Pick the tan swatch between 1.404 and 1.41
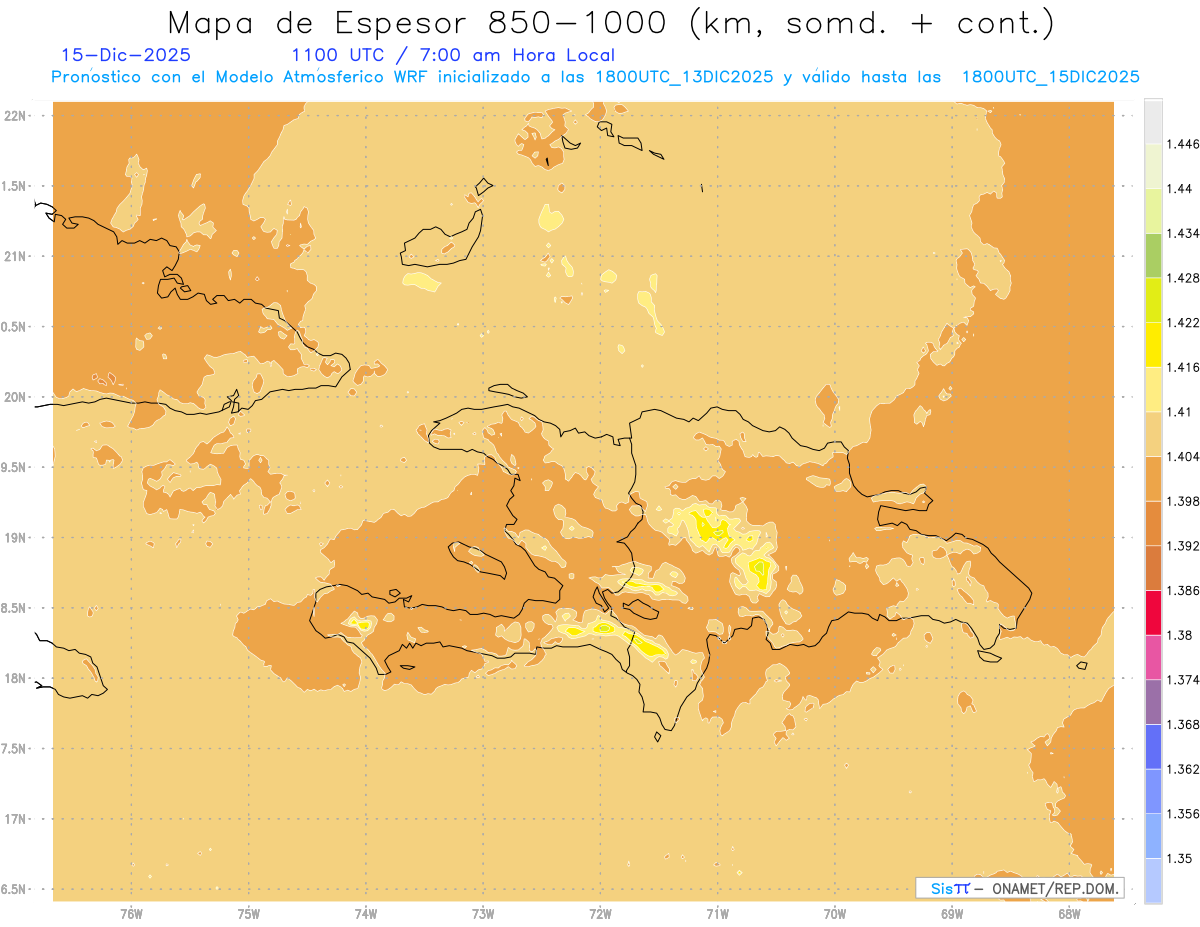 click(x=1153, y=434)
